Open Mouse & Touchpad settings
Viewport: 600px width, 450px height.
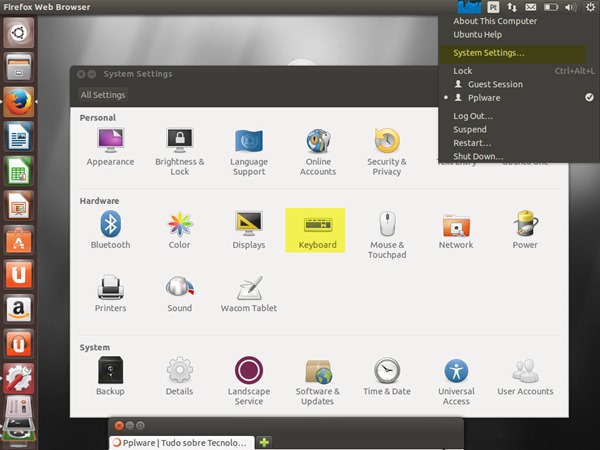[x=387, y=235]
